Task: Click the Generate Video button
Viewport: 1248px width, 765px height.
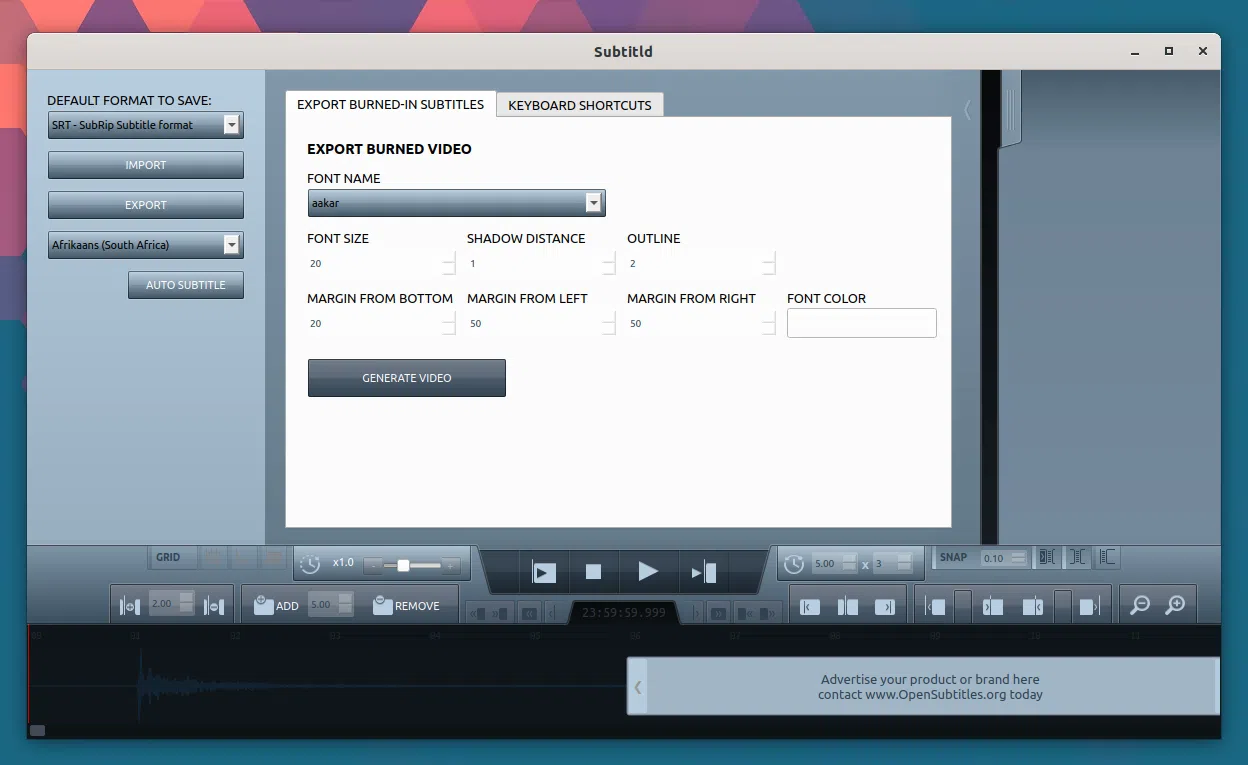Action: [x=406, y=378]
